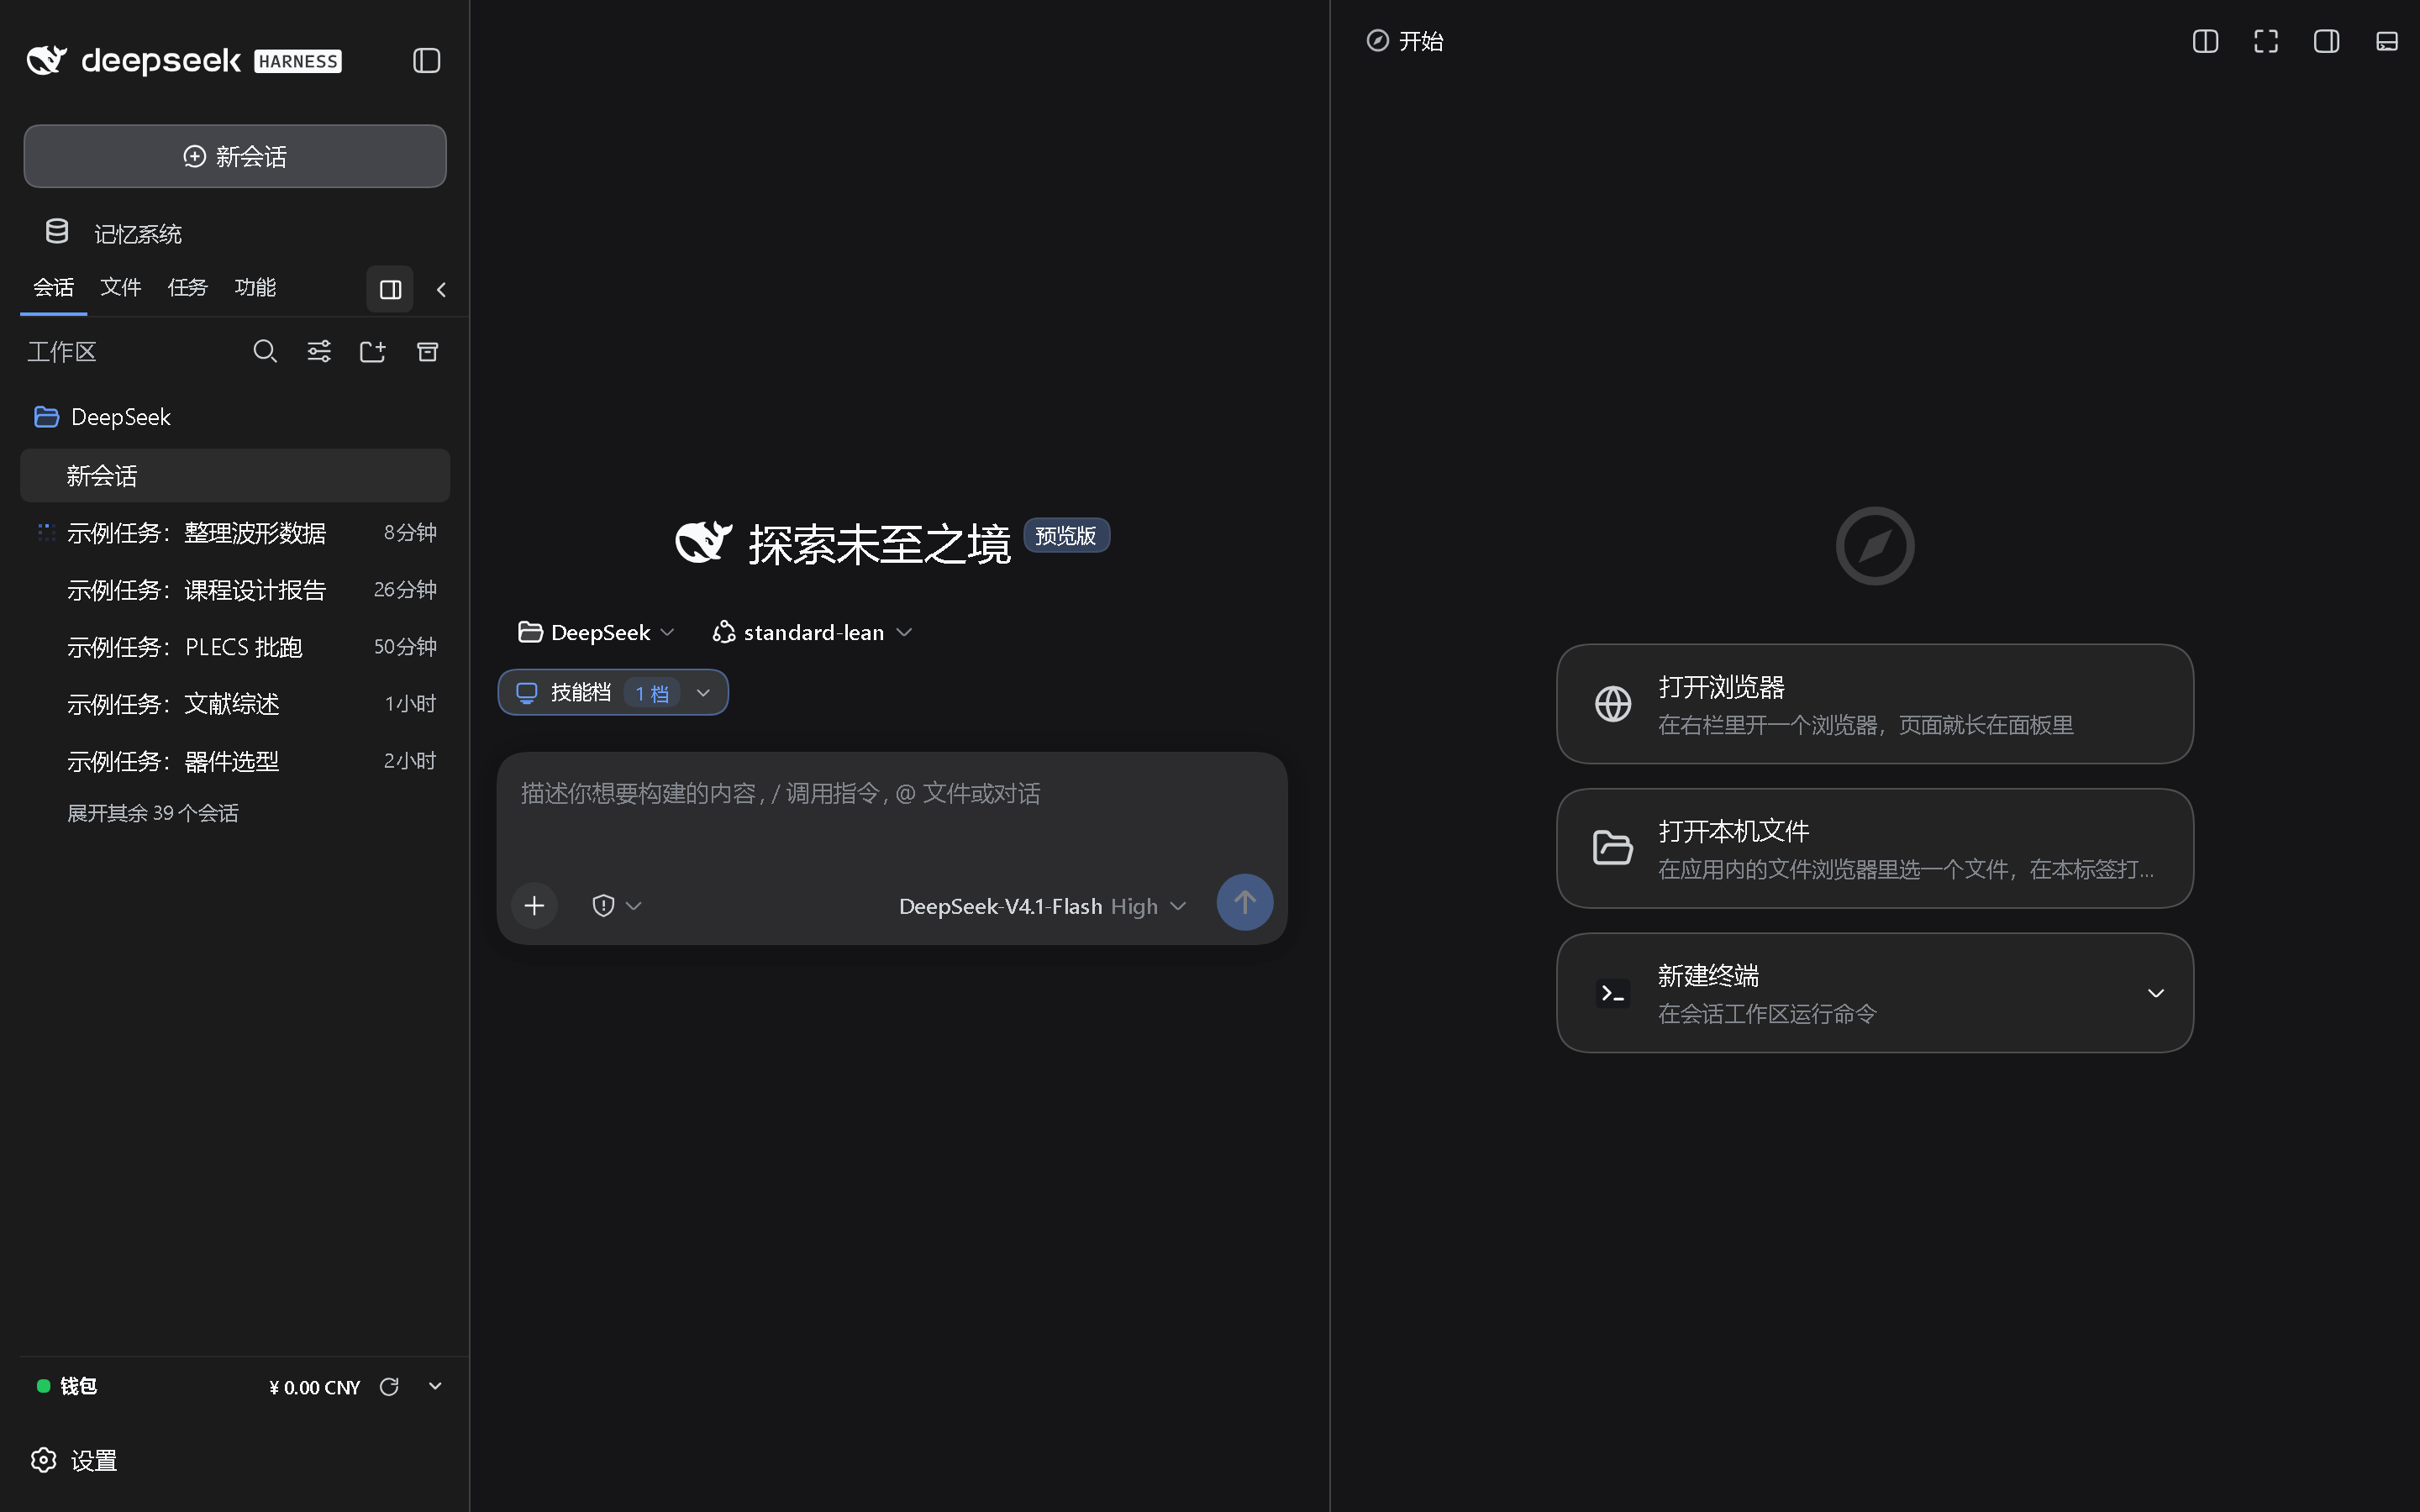Open 示例任务：器件选型 session

coord(235,761)
